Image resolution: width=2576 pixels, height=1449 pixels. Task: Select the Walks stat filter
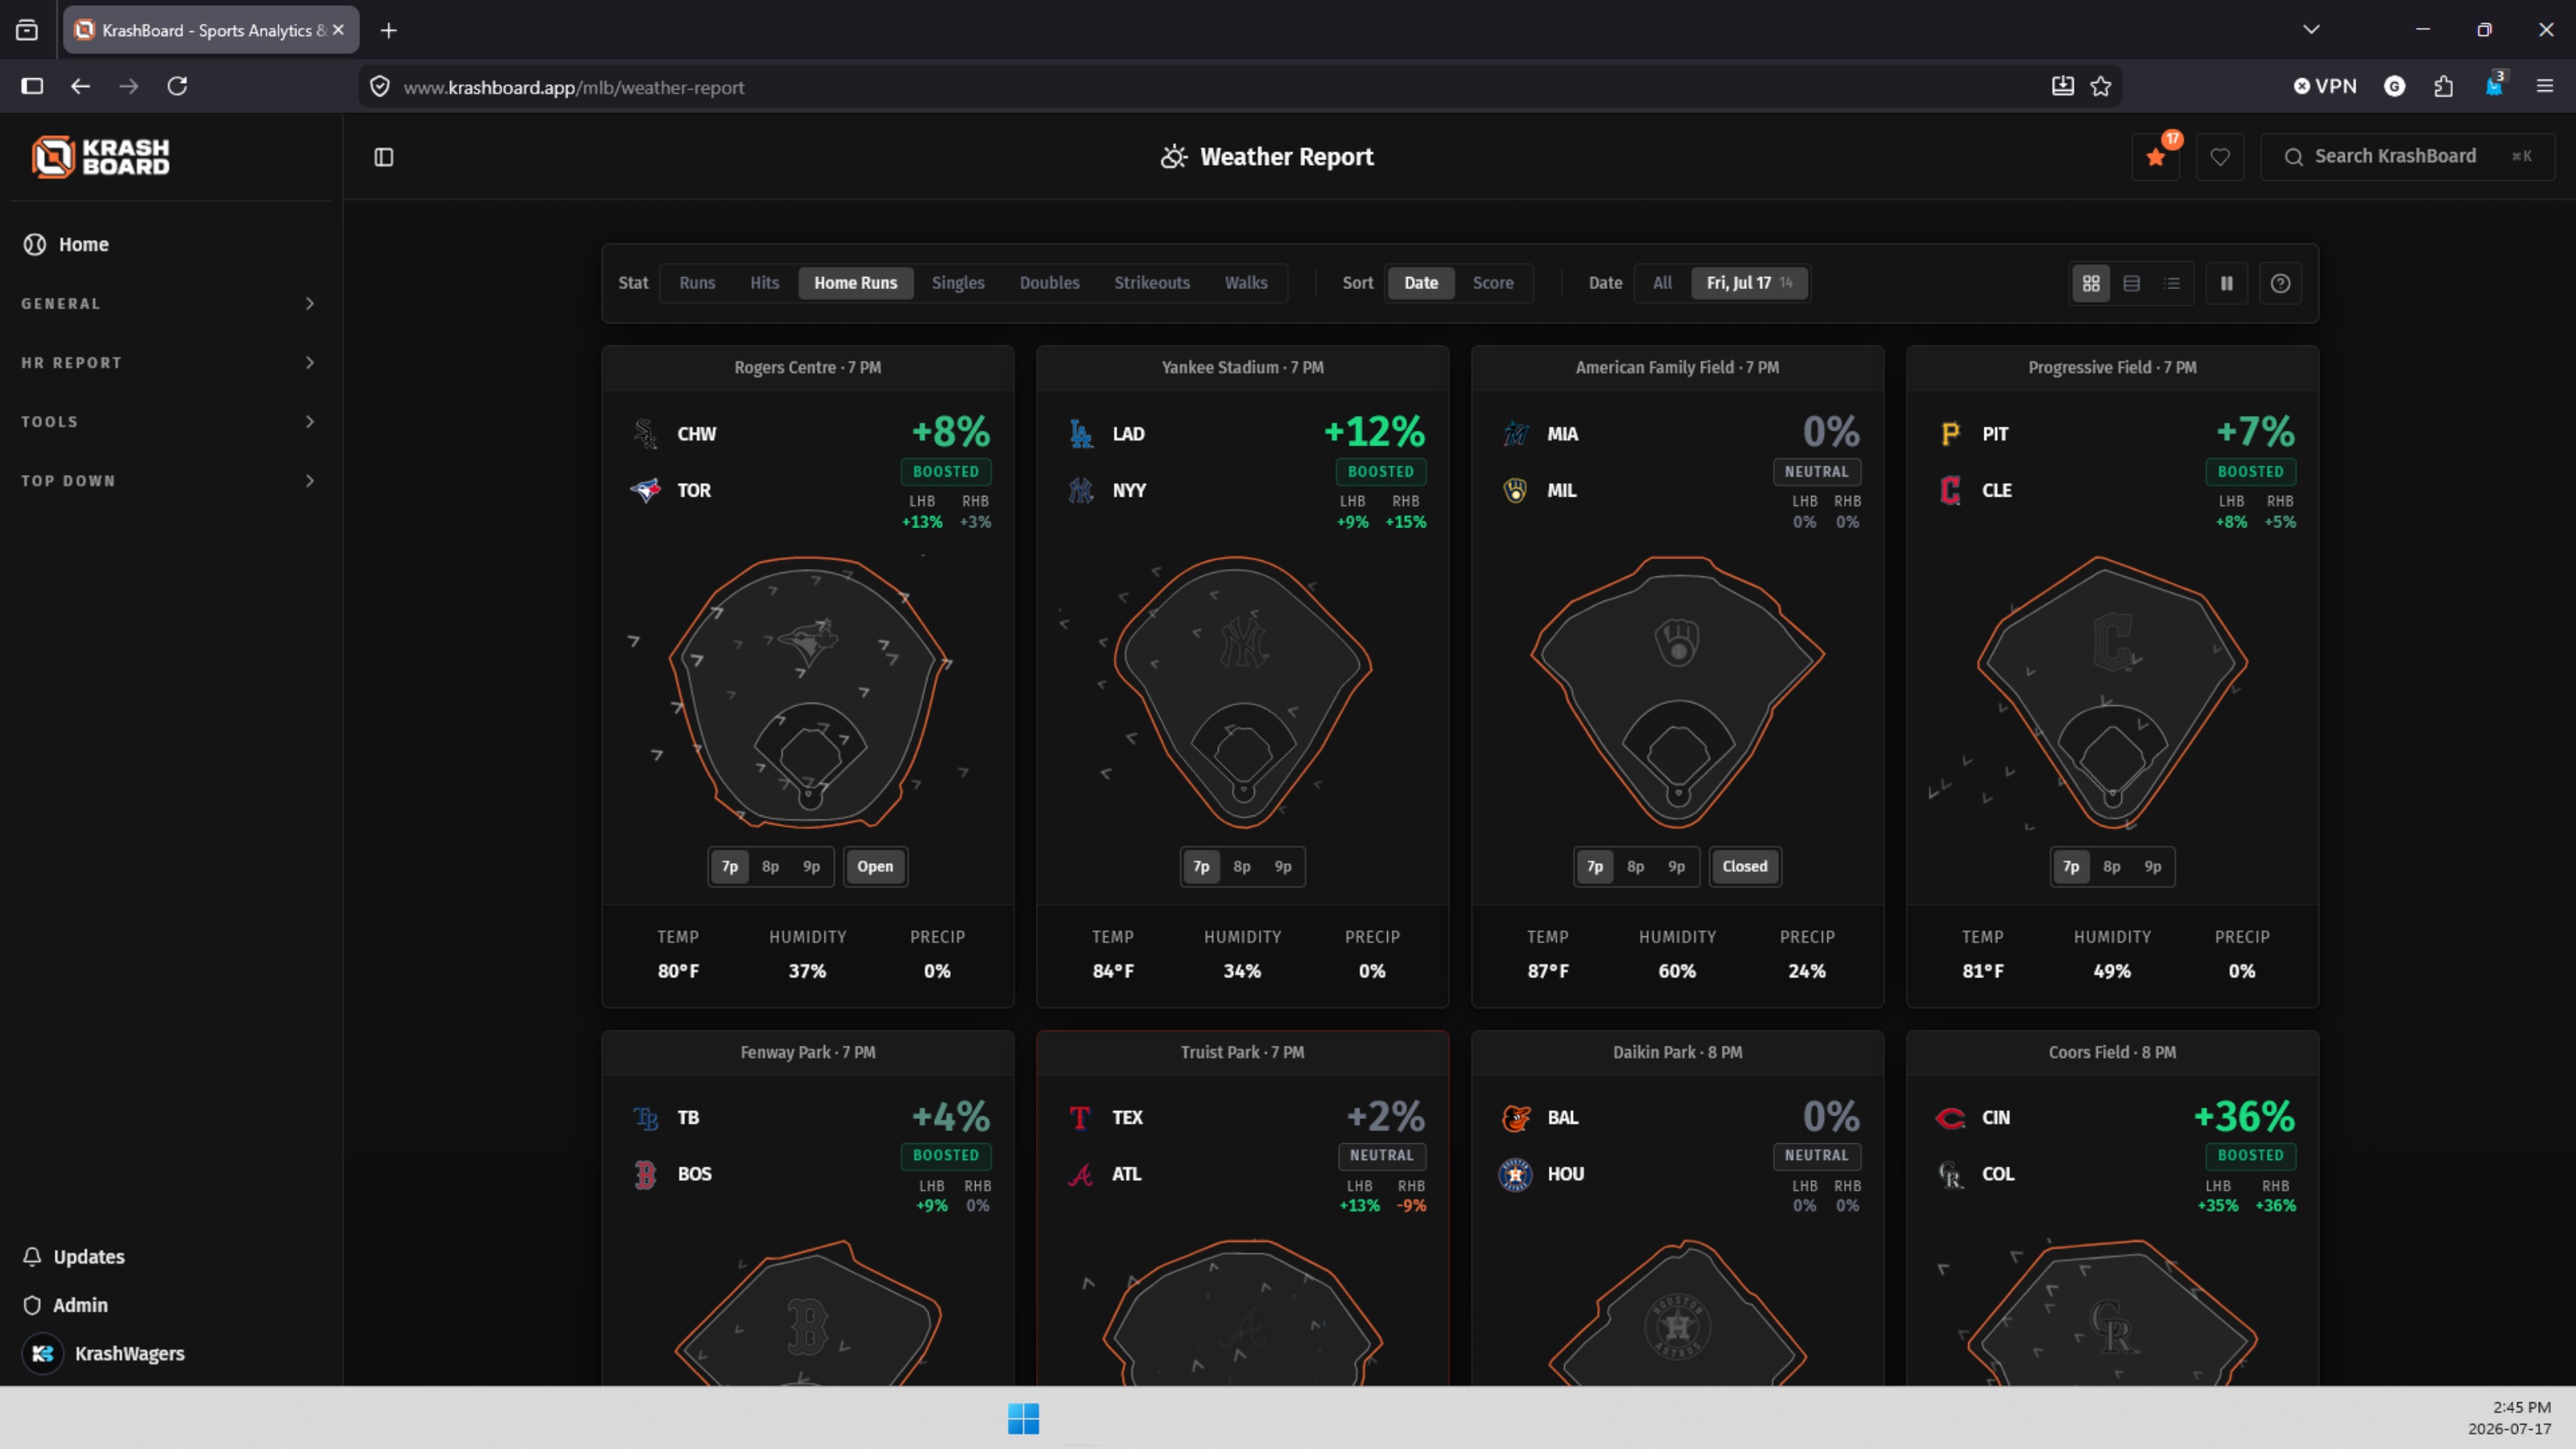1246,284
